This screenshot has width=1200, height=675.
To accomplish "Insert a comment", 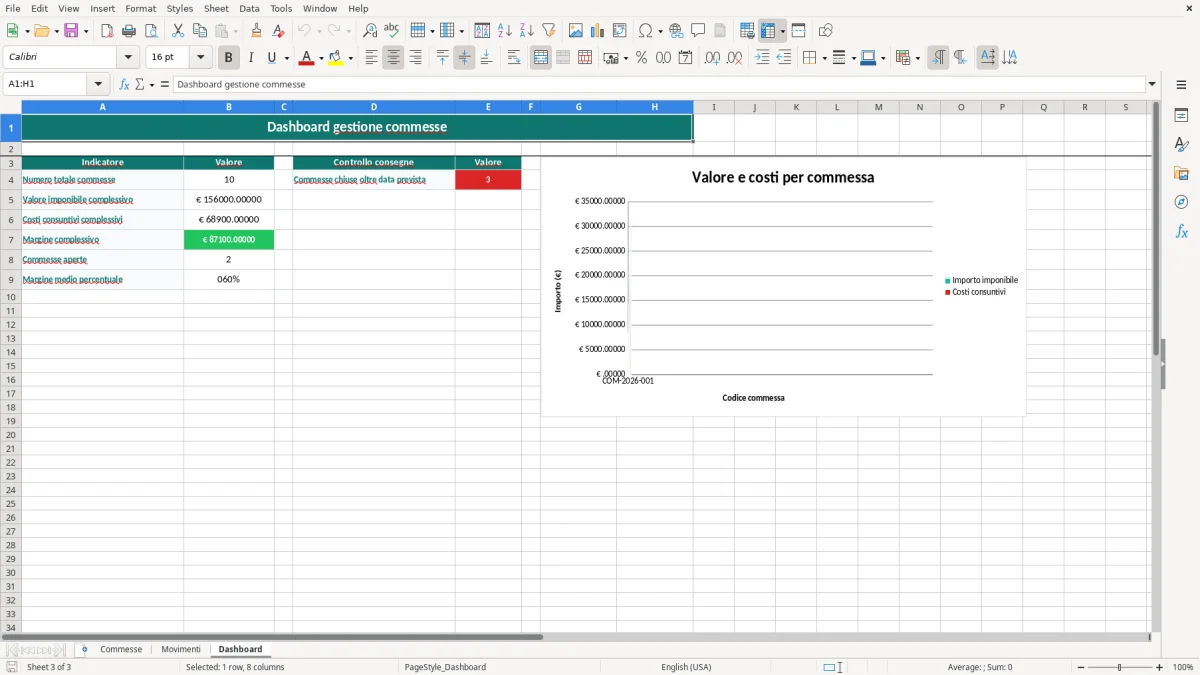I will [x=698, y=31].
